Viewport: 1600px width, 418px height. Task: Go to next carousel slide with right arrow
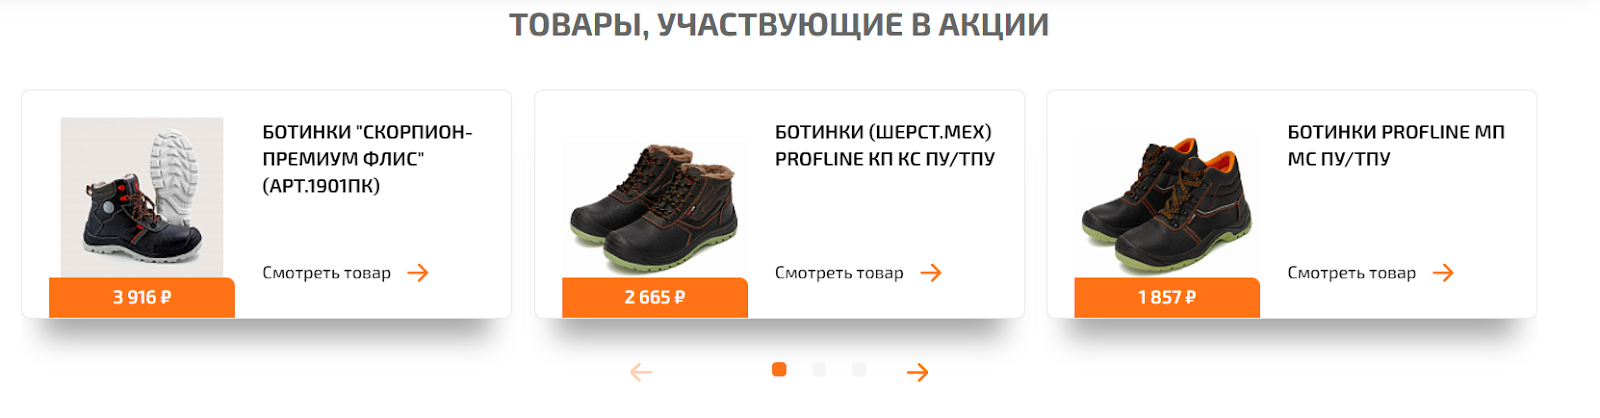[918, 373]
